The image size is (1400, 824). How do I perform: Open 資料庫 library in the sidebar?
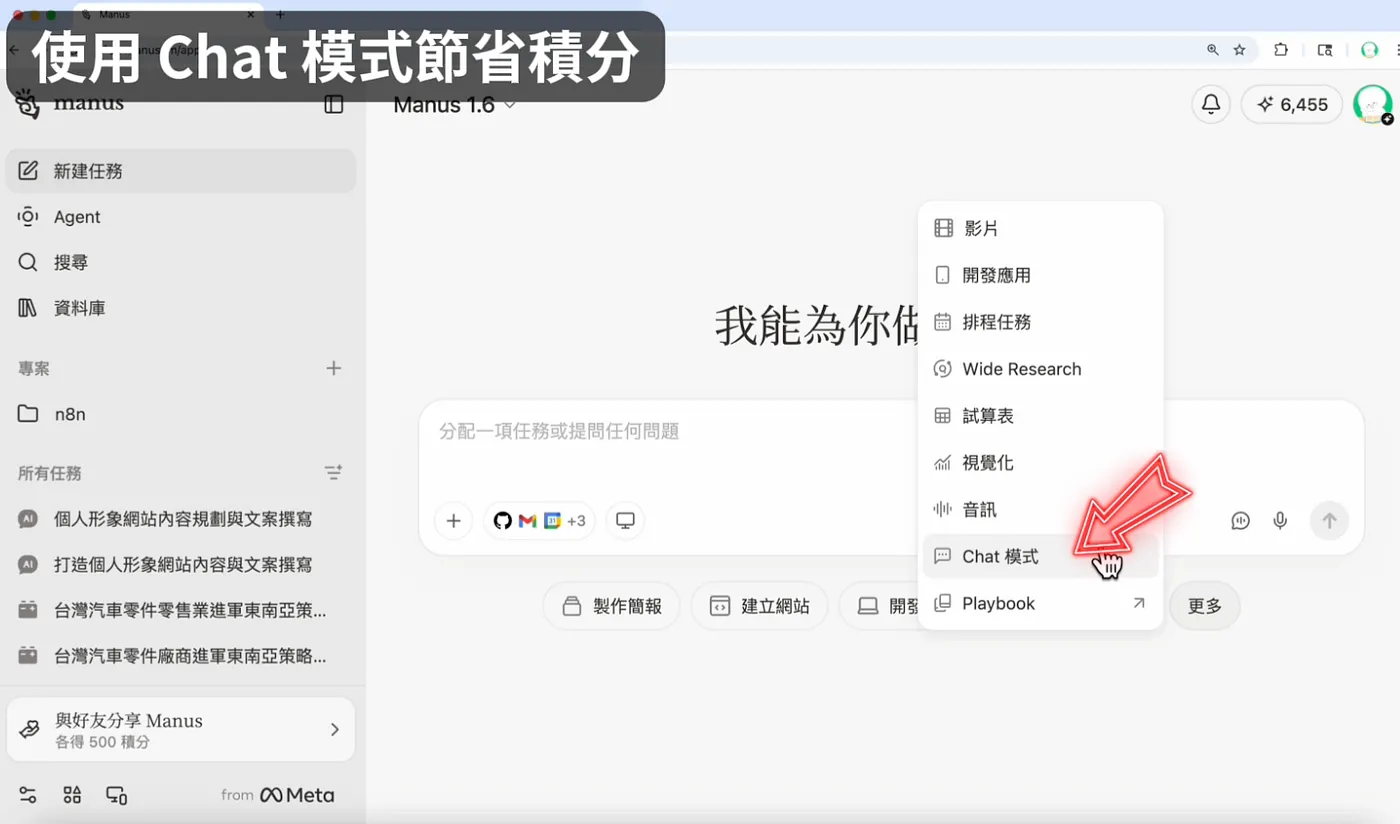(x=181, y=308)
